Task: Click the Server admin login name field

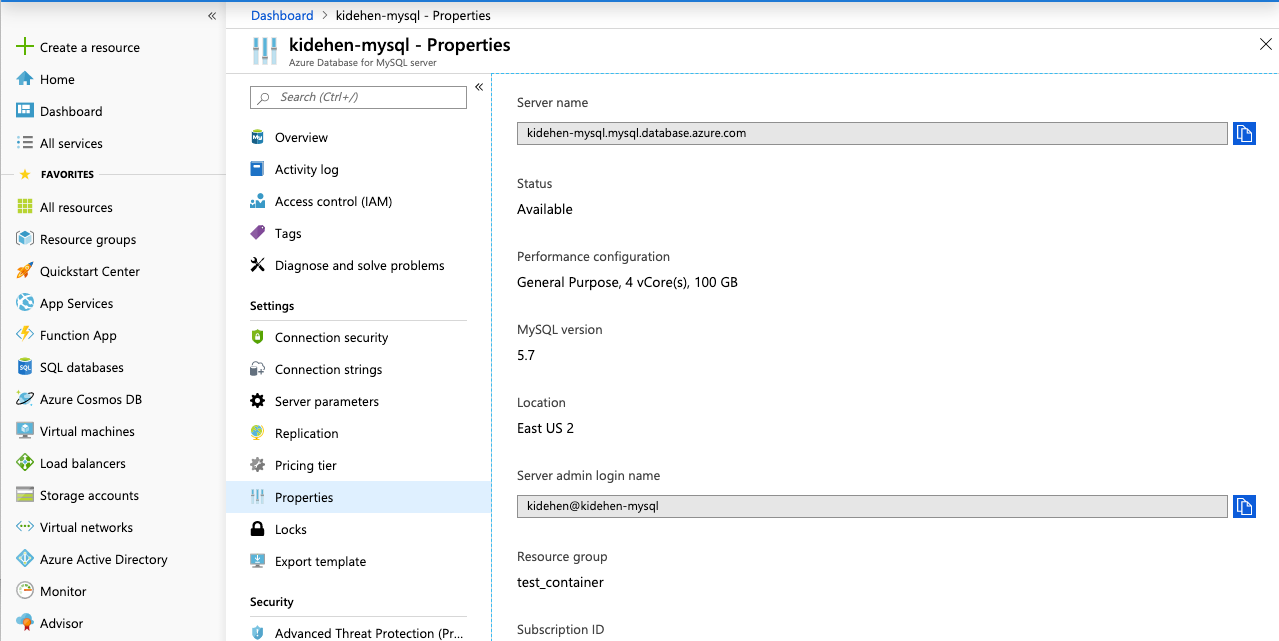Action: (x=872, y=506)
